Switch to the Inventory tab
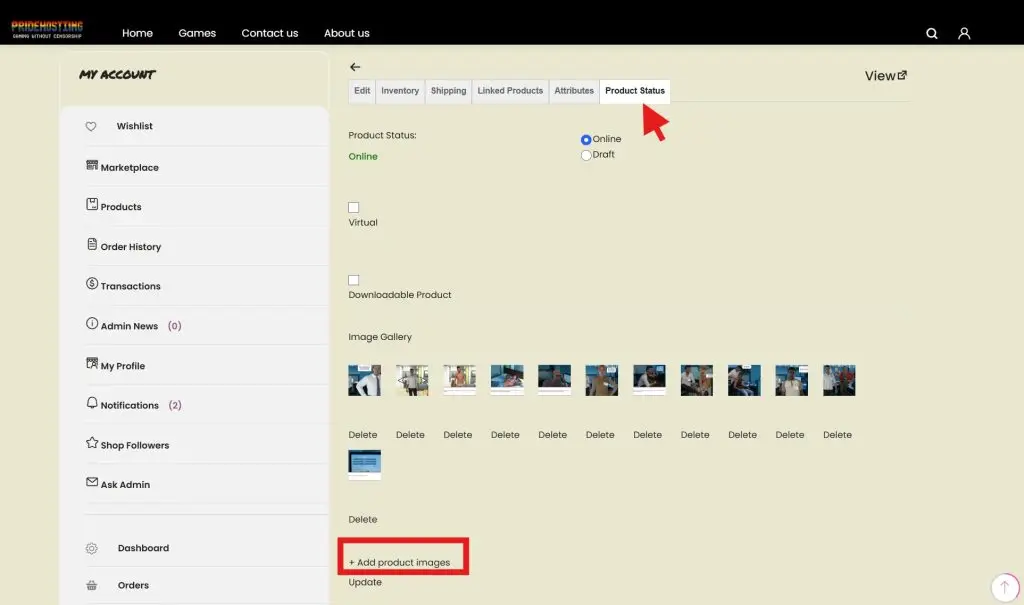Viewport: 1024px width, 605px height. click(x=400, y=91)
